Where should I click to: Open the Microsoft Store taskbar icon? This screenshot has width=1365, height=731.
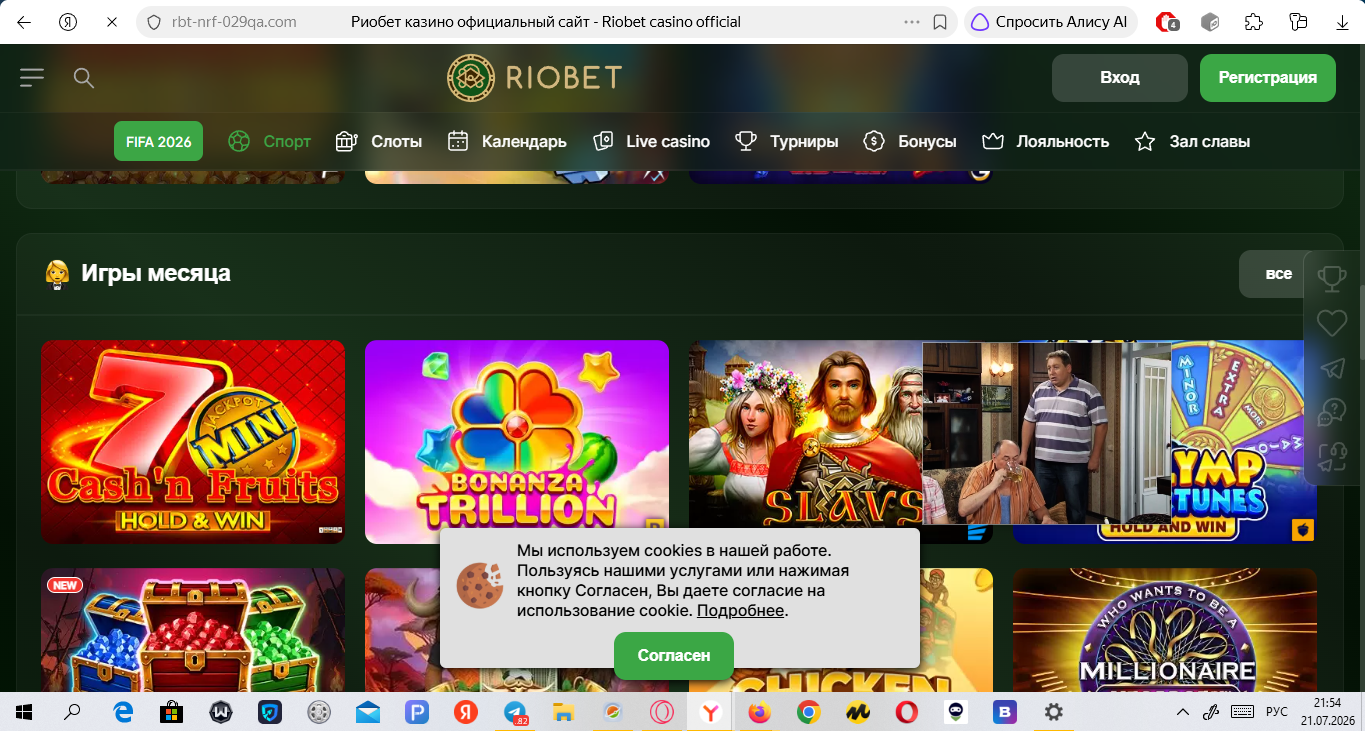(x=171, y=712)
